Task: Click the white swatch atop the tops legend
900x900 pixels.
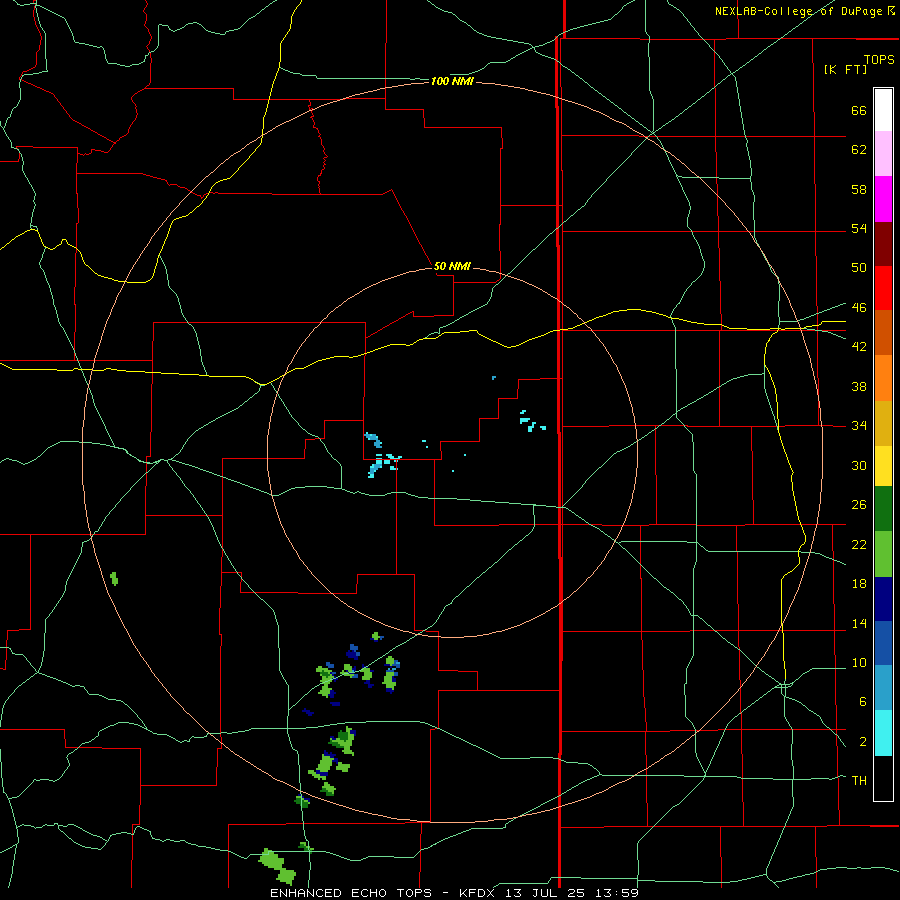Action: click(x=883, y=110)
